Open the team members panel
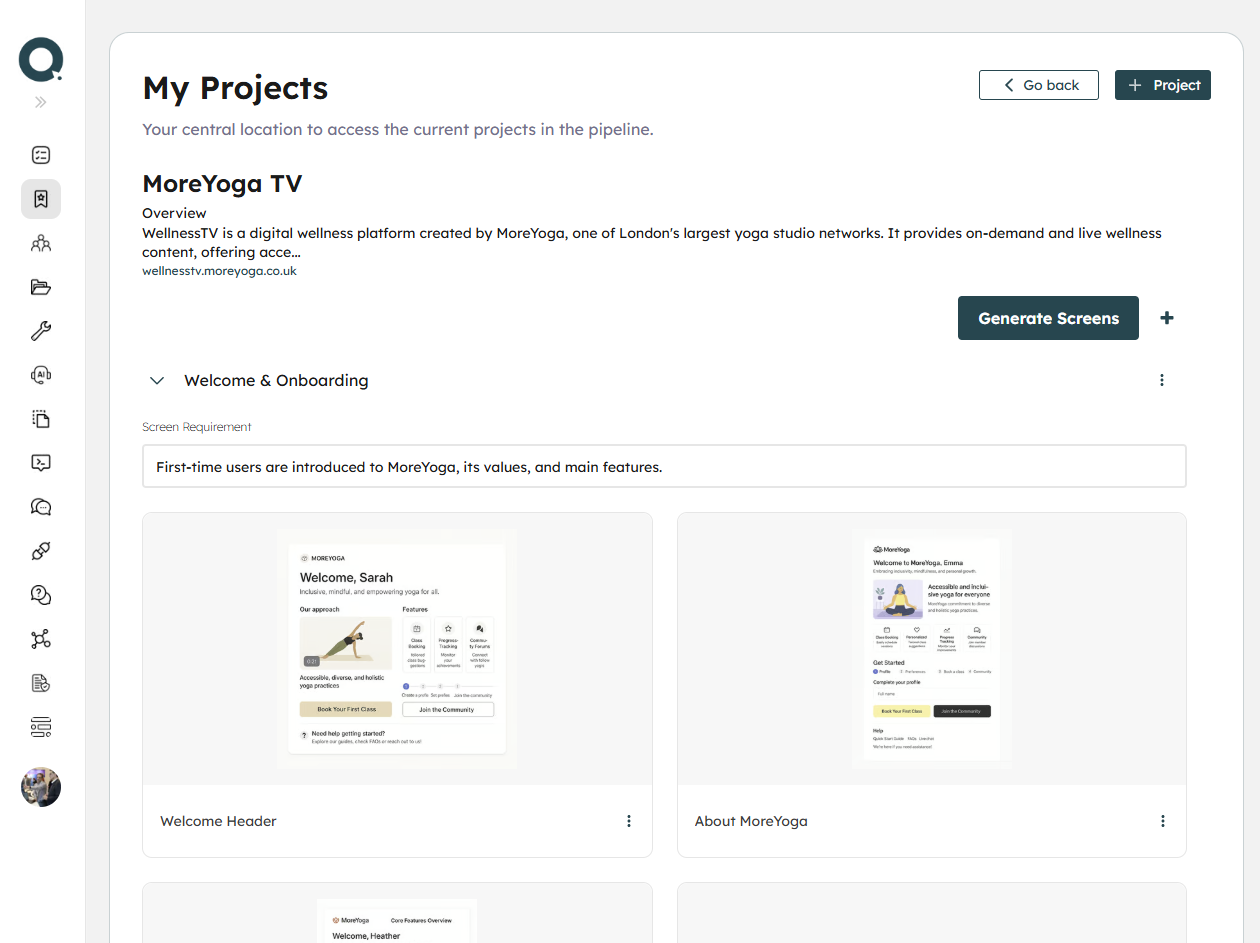Screen dimensions: 1260x943 tap(40, 243)
